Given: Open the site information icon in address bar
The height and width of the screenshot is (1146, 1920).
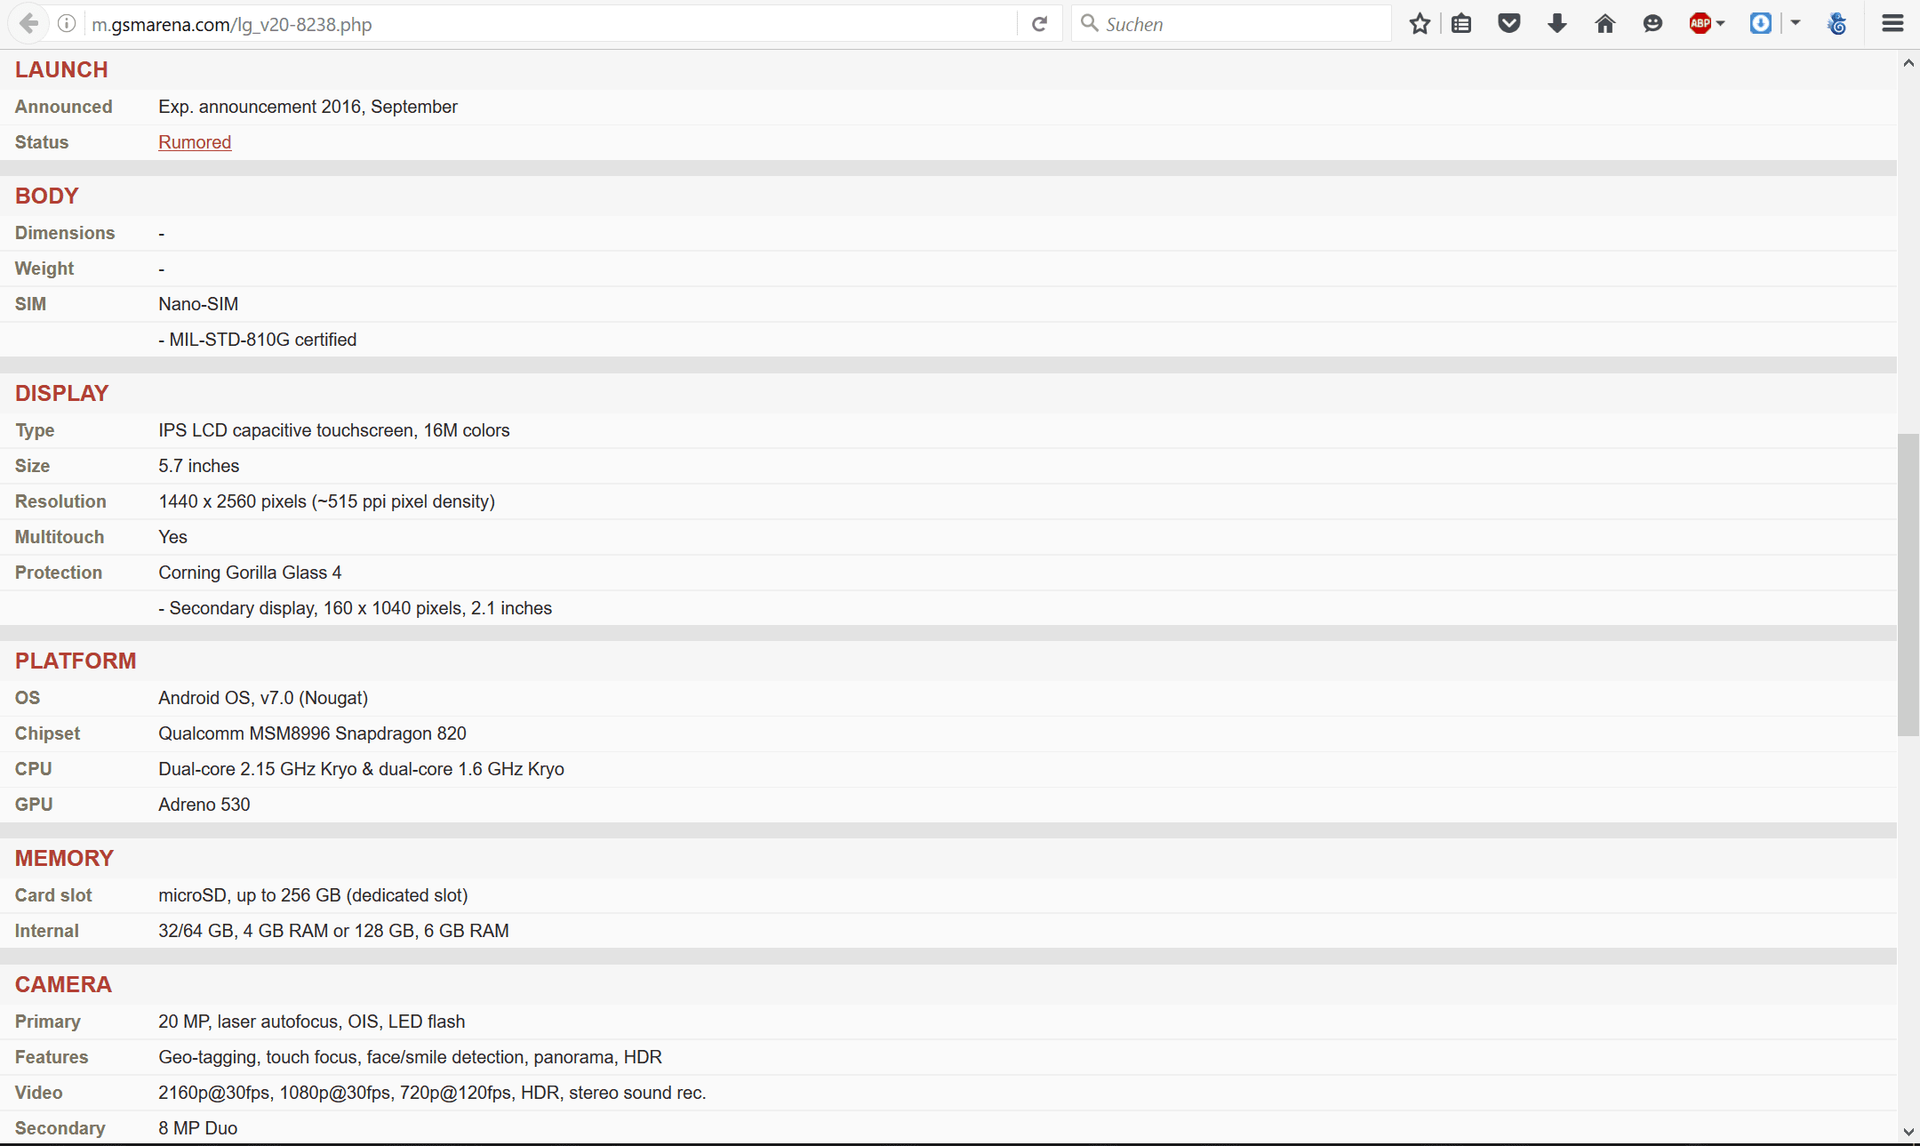Looking at the screenshot, I should point(67,23).
